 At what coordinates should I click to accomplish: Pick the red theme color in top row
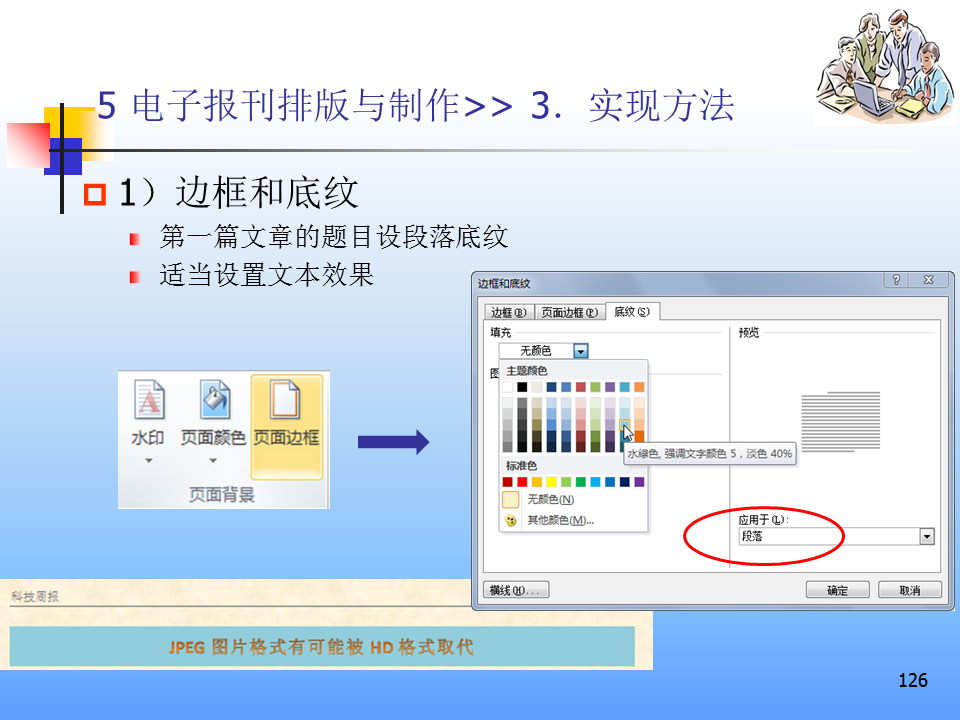[581, 387]
